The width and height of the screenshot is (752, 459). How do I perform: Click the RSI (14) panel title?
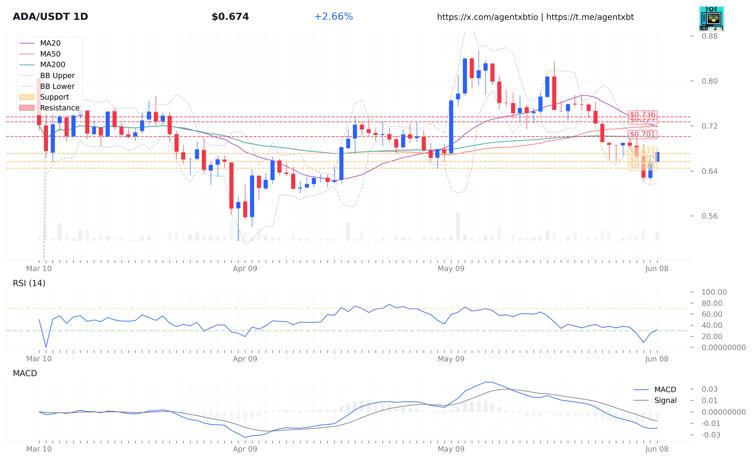pos(29,284)
